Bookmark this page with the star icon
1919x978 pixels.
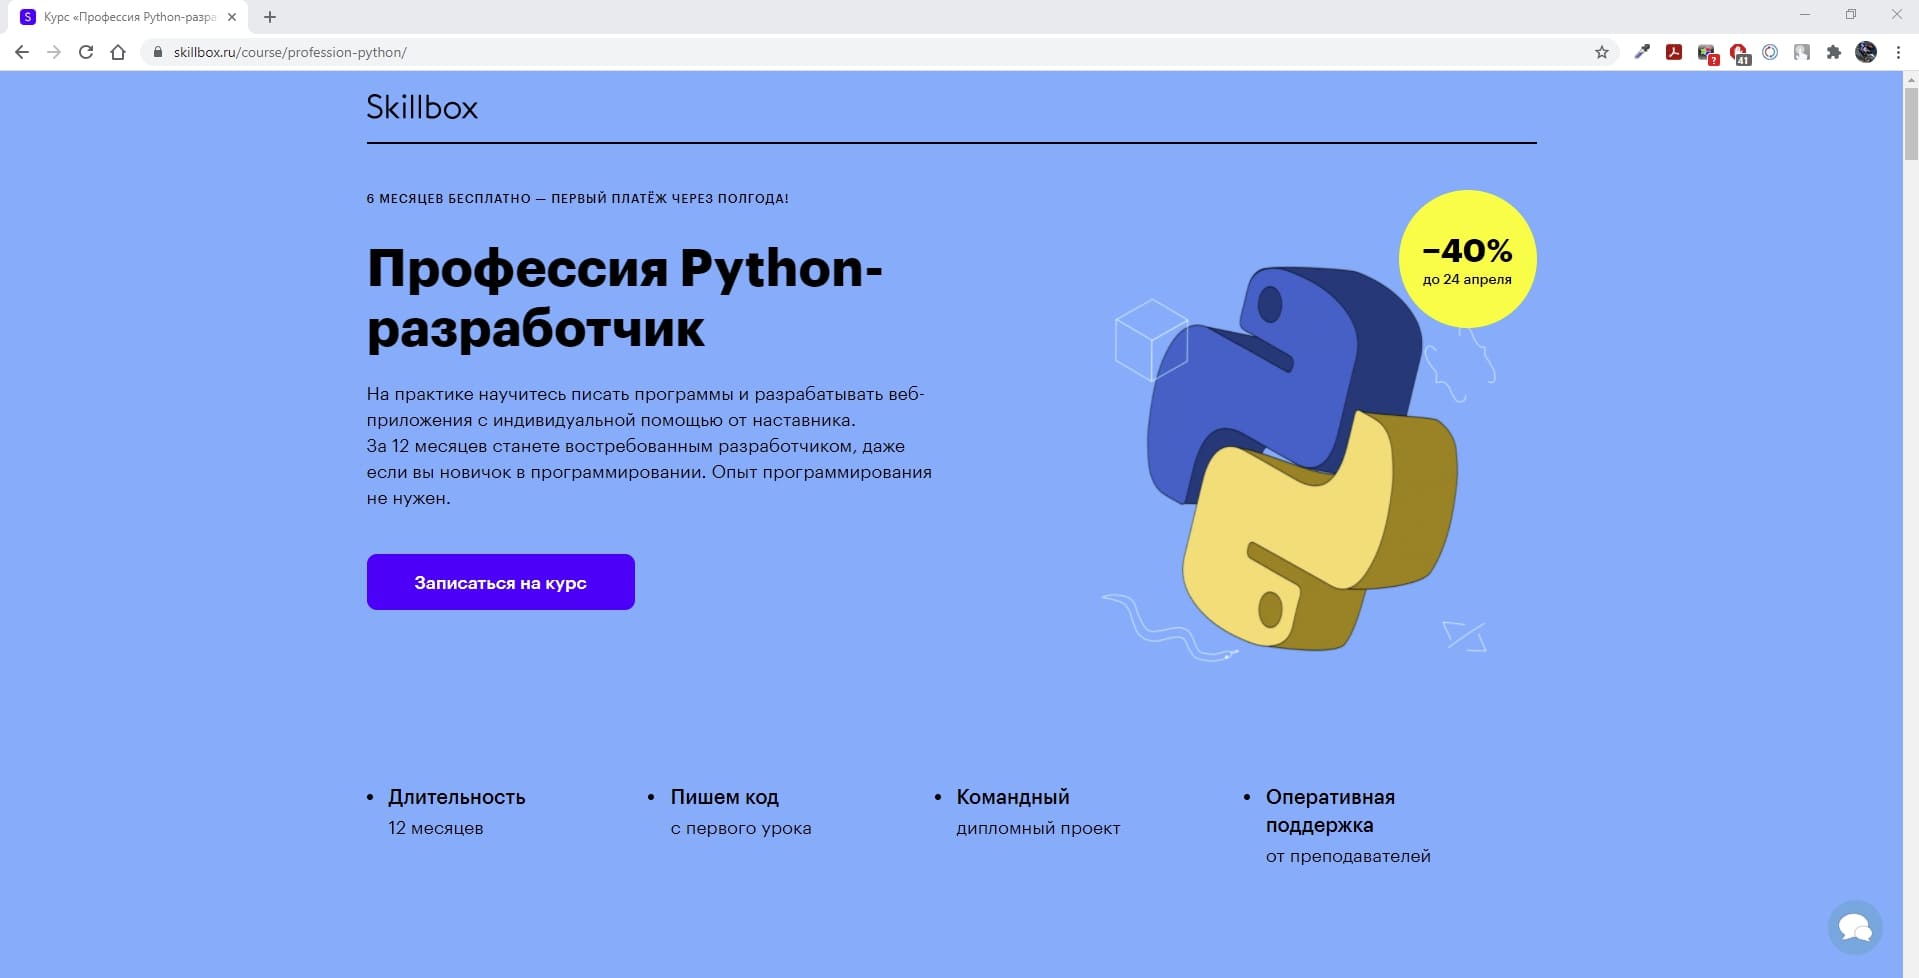click(1602, 52)
